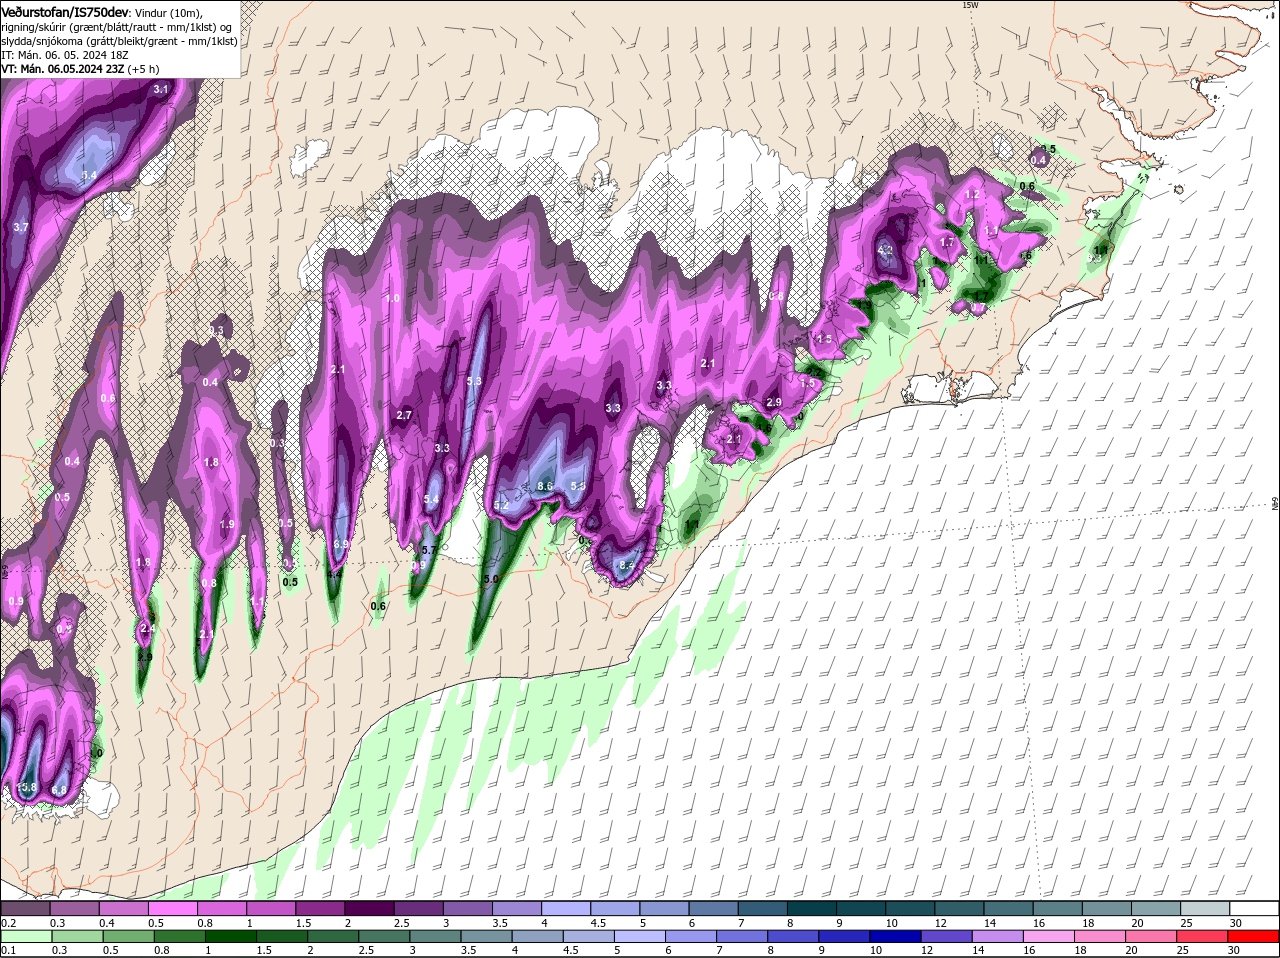
Task: Click the Veðurstofan/IS750dev title text
Action: tap(65, 12)
